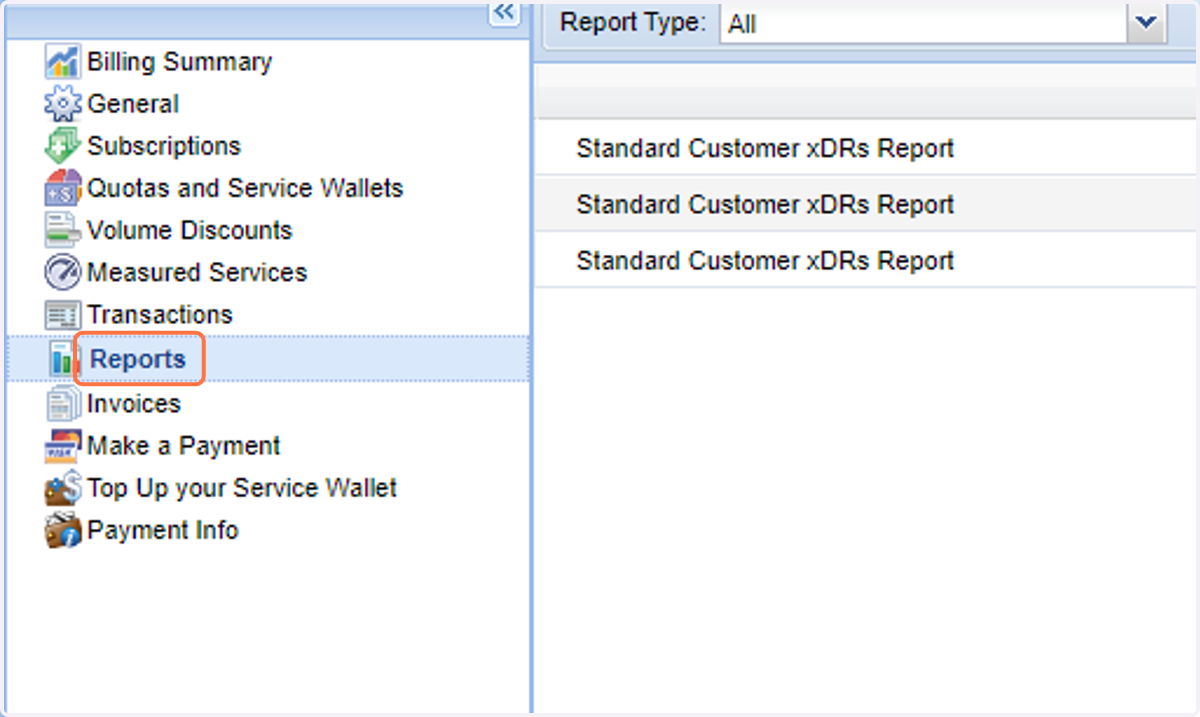Screen dimensions: 1200x717
Task: Click the Invoices document icon
Action: 62,404
